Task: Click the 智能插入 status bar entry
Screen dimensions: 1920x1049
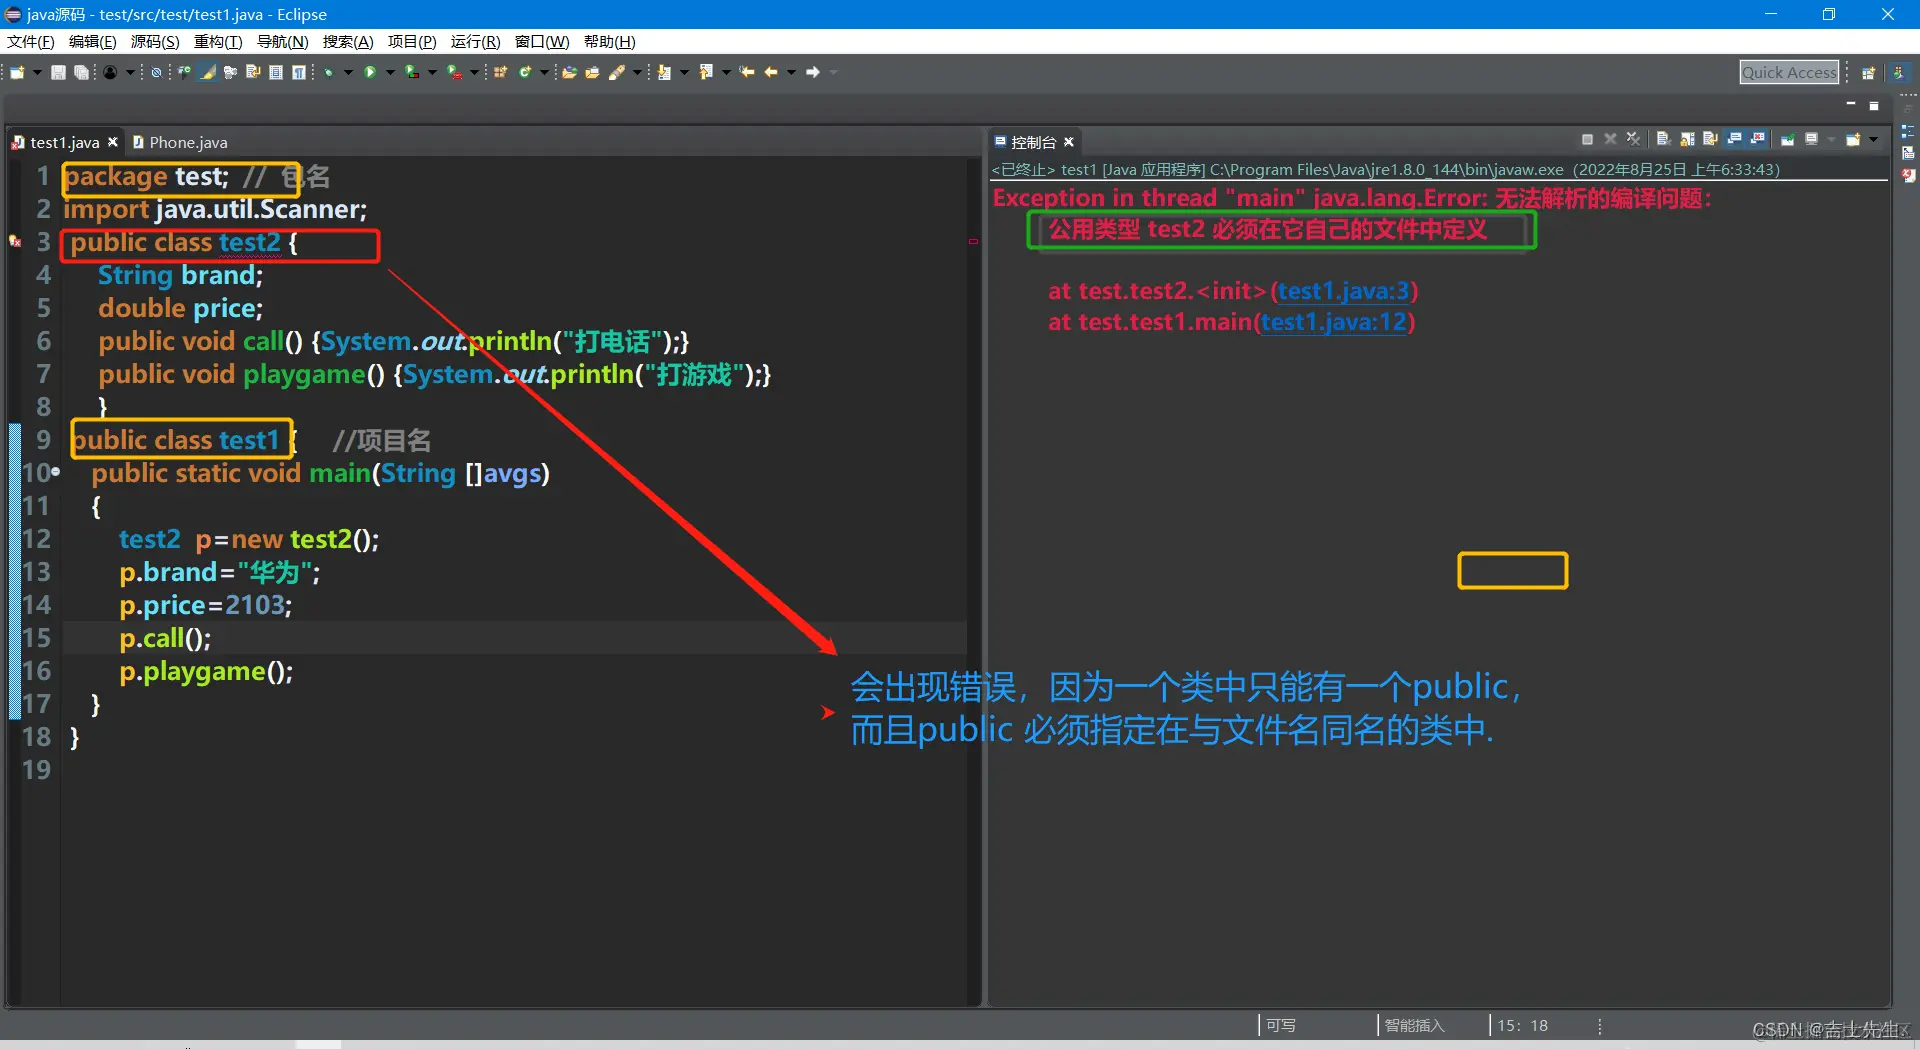Action: point(1414,1025)
